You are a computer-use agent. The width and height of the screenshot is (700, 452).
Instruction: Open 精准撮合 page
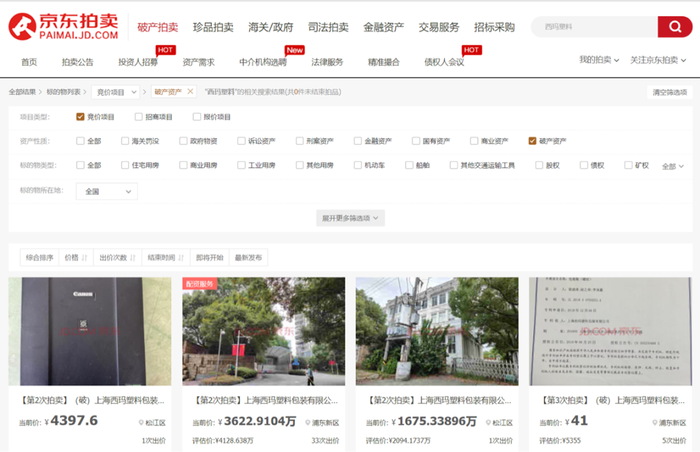tap(383, 62)
